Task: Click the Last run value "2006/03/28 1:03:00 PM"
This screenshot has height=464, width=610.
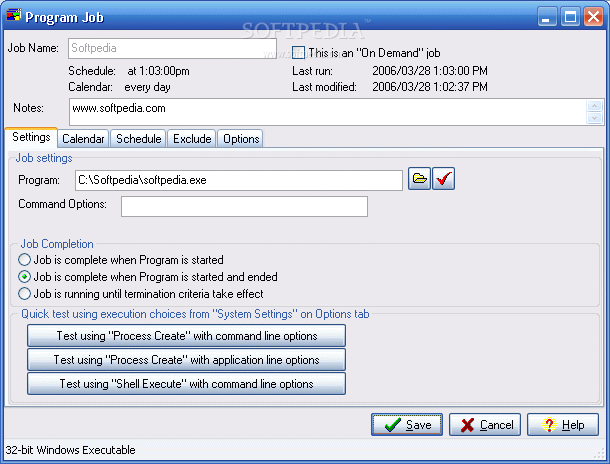Action: pyautogui.click(x=430, y=71)
